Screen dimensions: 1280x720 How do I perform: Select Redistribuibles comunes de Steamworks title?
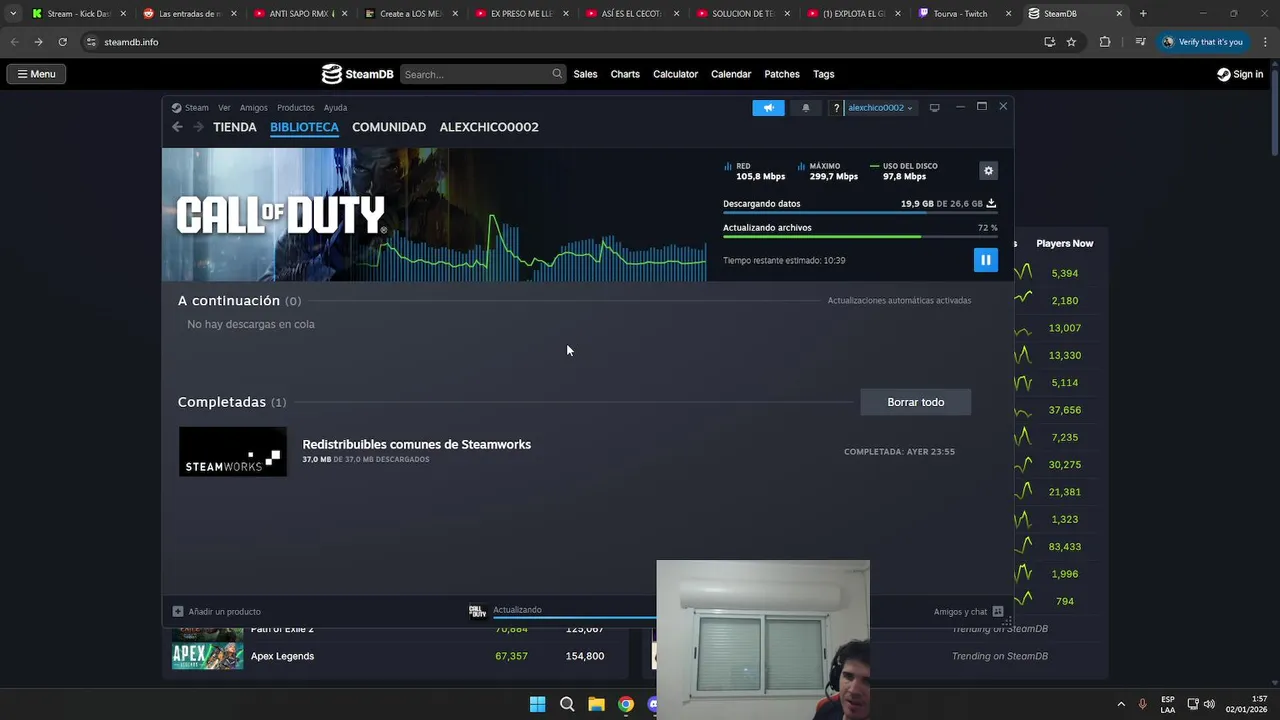[x=416, y=444]
